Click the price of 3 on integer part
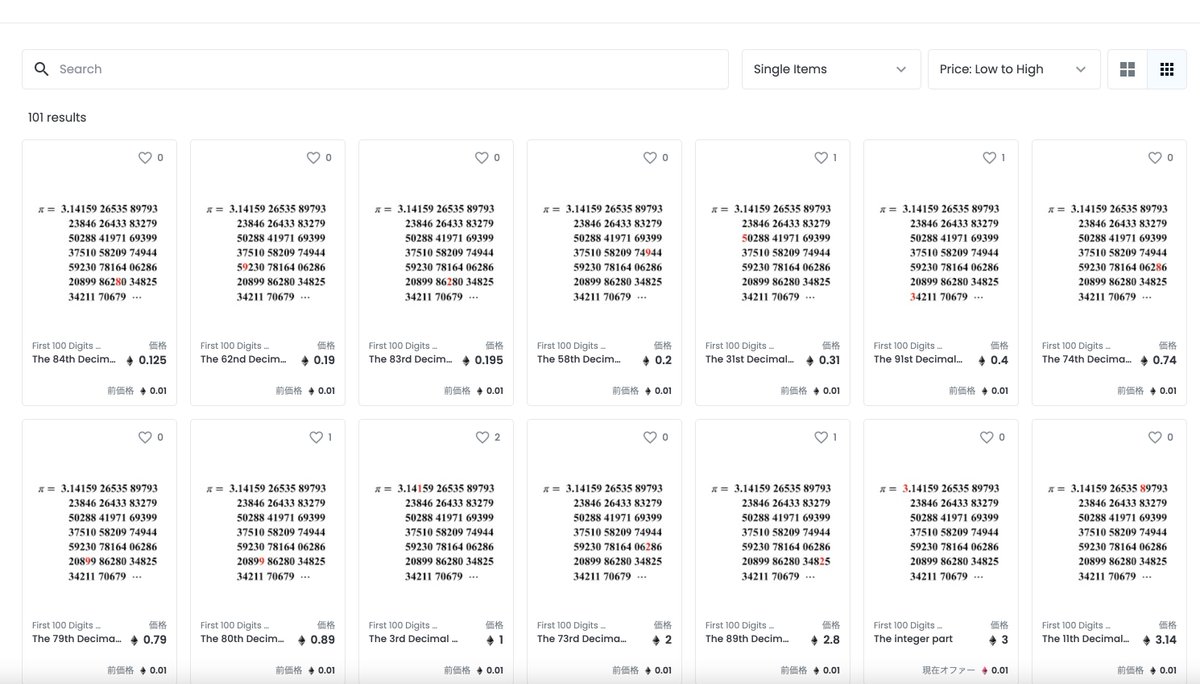Viewport: 1200px width, 684px height. point(1004,640)
